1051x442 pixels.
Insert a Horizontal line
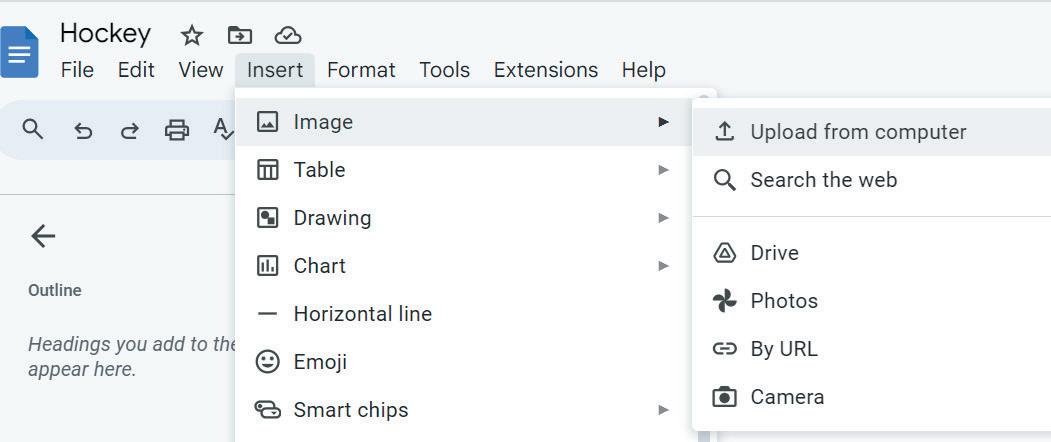(362, 314)
